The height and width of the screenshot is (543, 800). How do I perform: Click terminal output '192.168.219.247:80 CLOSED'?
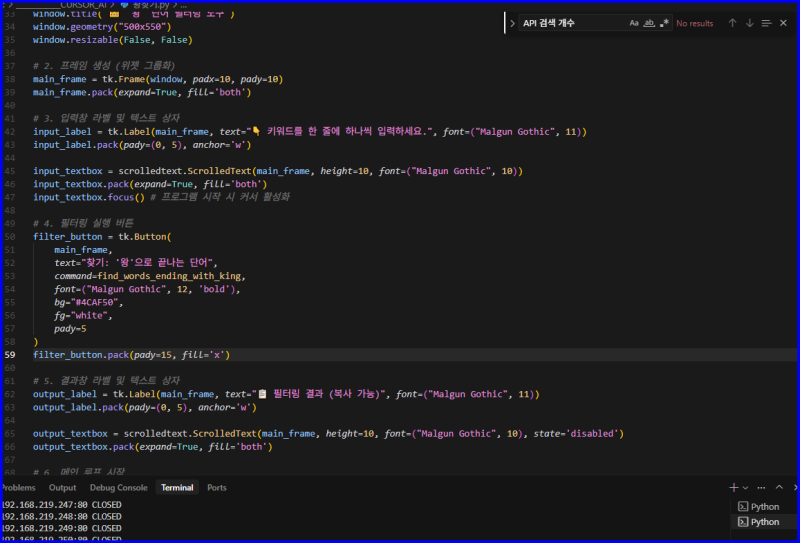(61, 505)
